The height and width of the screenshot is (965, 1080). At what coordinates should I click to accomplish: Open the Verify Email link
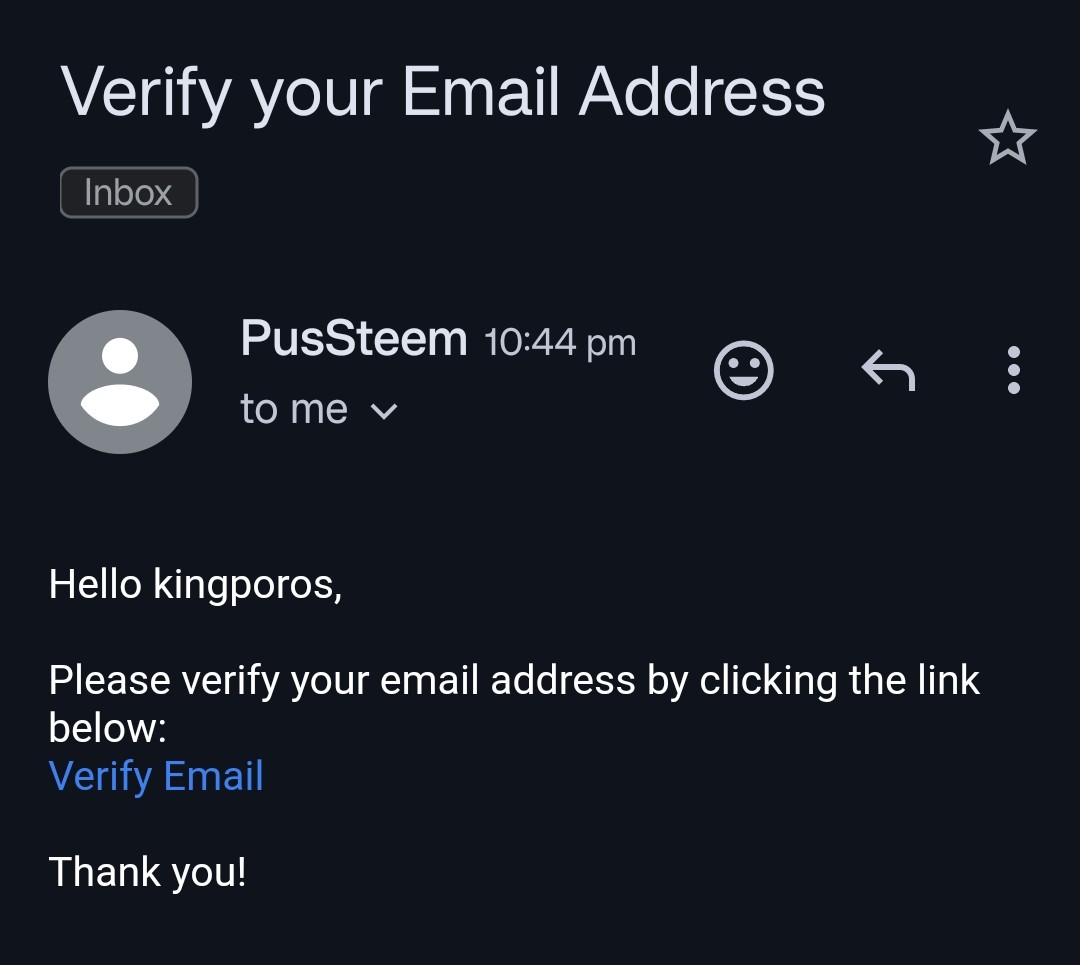pyautogui.click(x=156, y=776)
